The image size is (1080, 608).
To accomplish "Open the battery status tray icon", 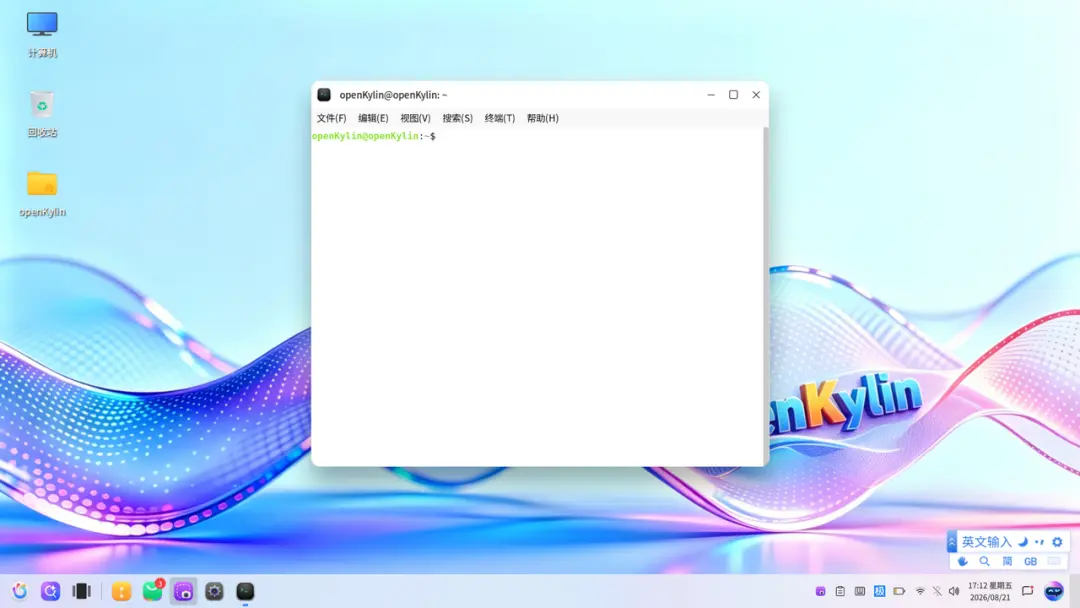I will tap(900, 591).
